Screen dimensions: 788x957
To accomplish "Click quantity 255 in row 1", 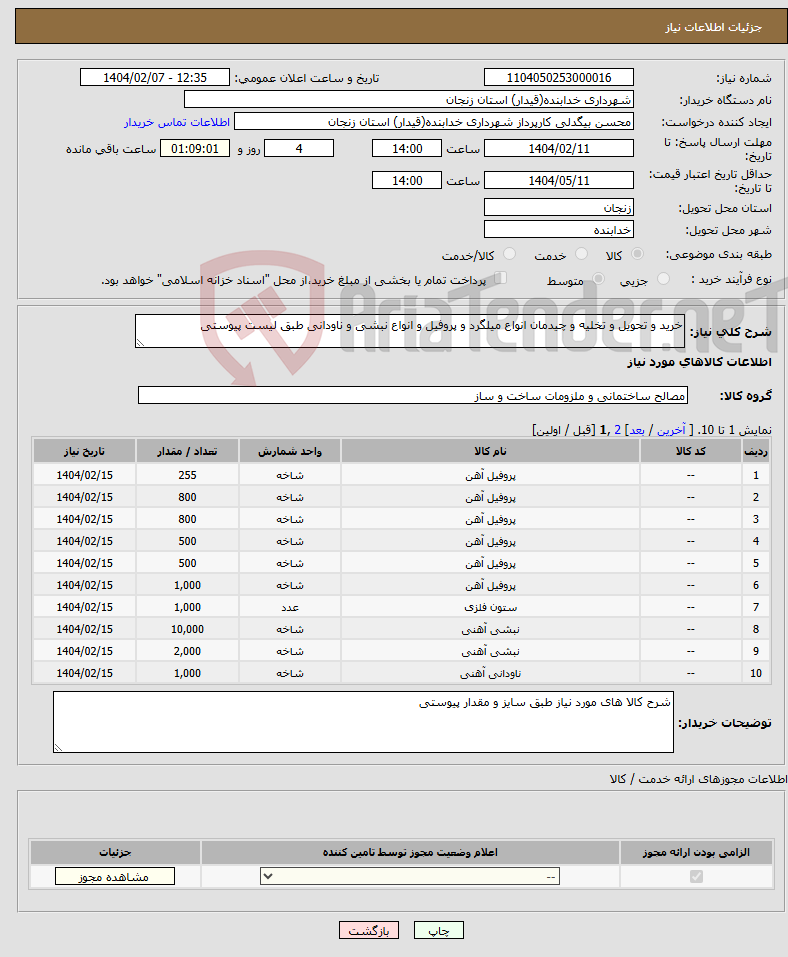I will [x=187, y=475].
